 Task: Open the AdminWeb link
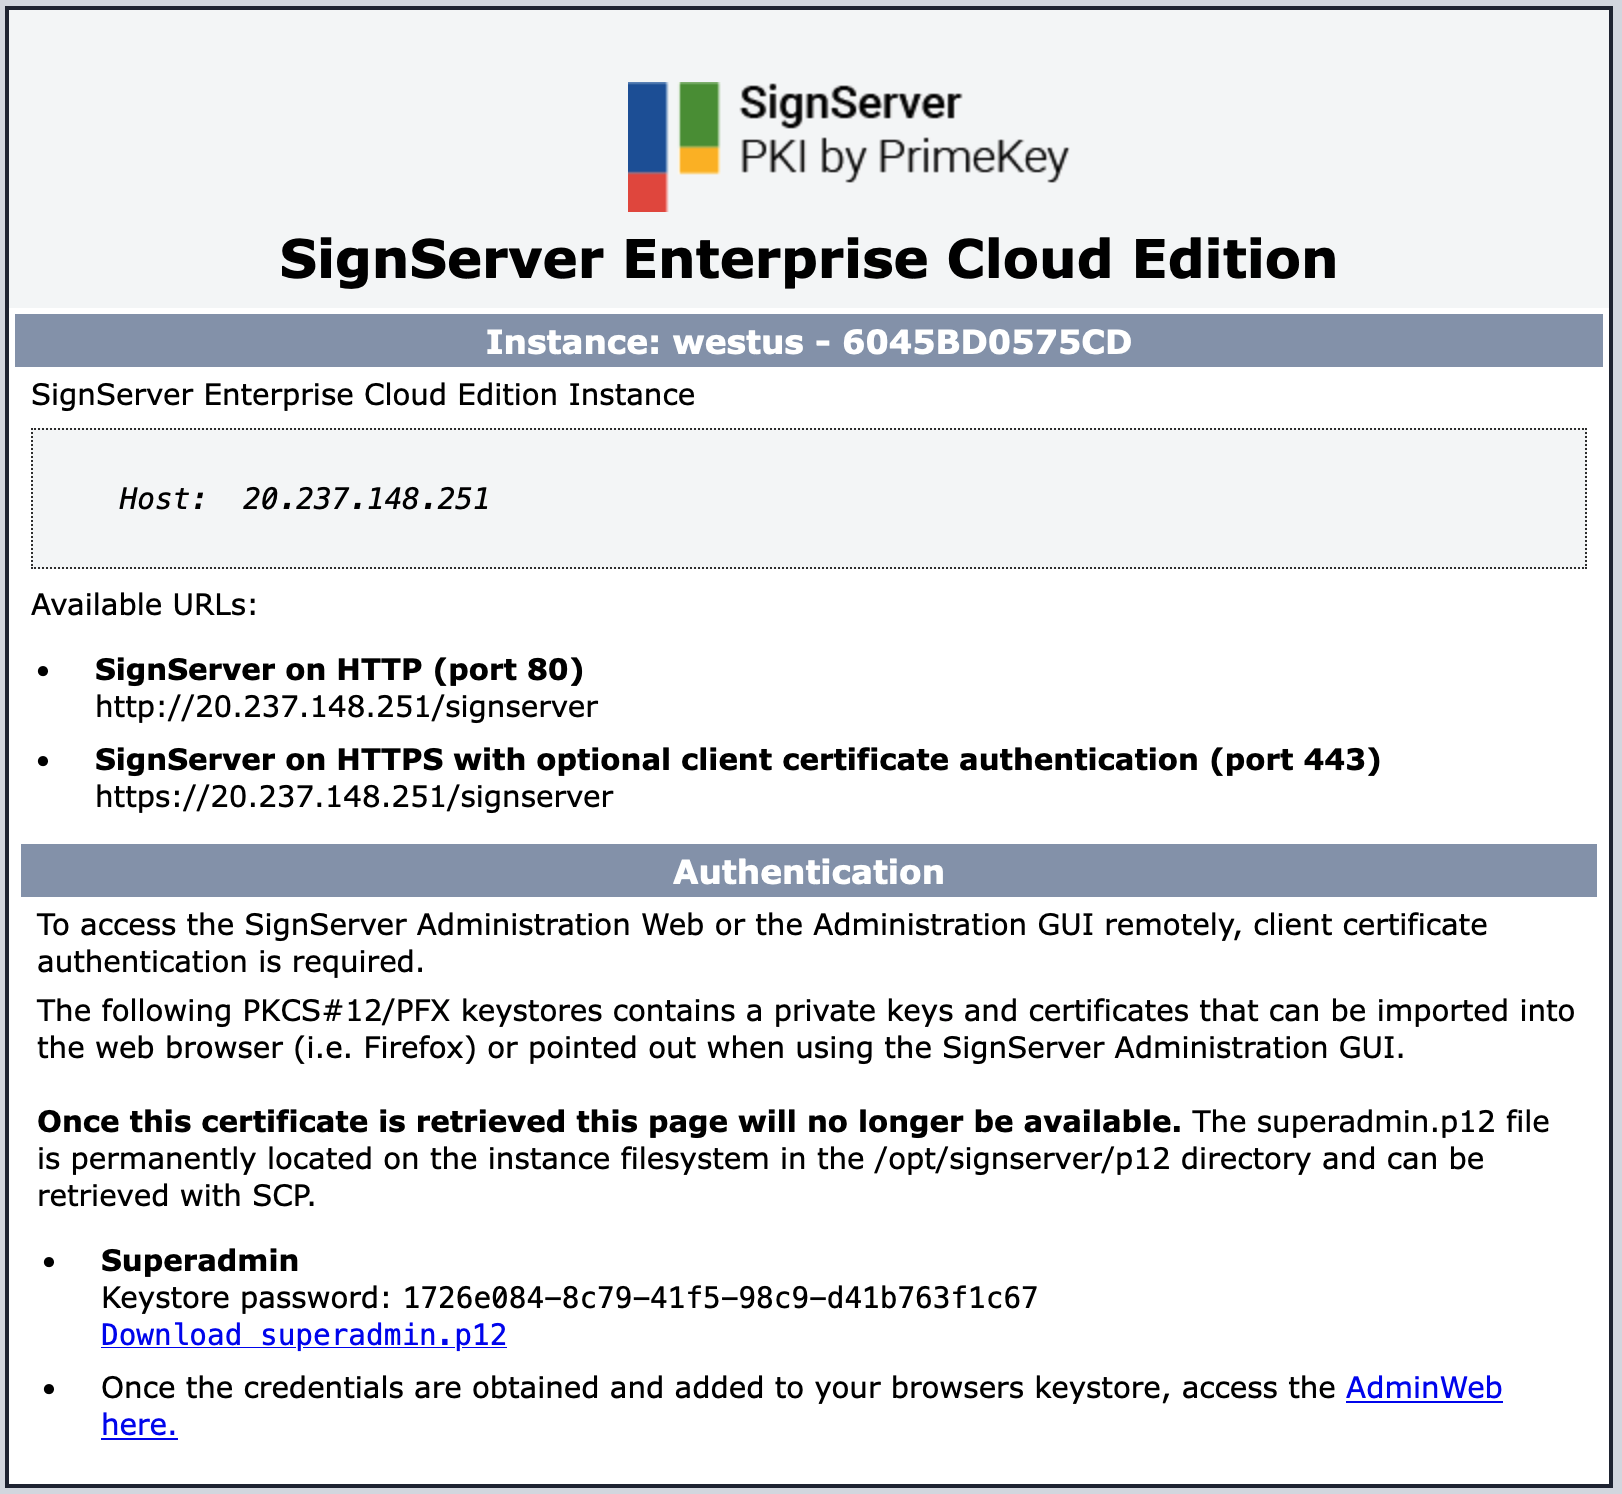pyautogui.click(x=1423, y=1388)
